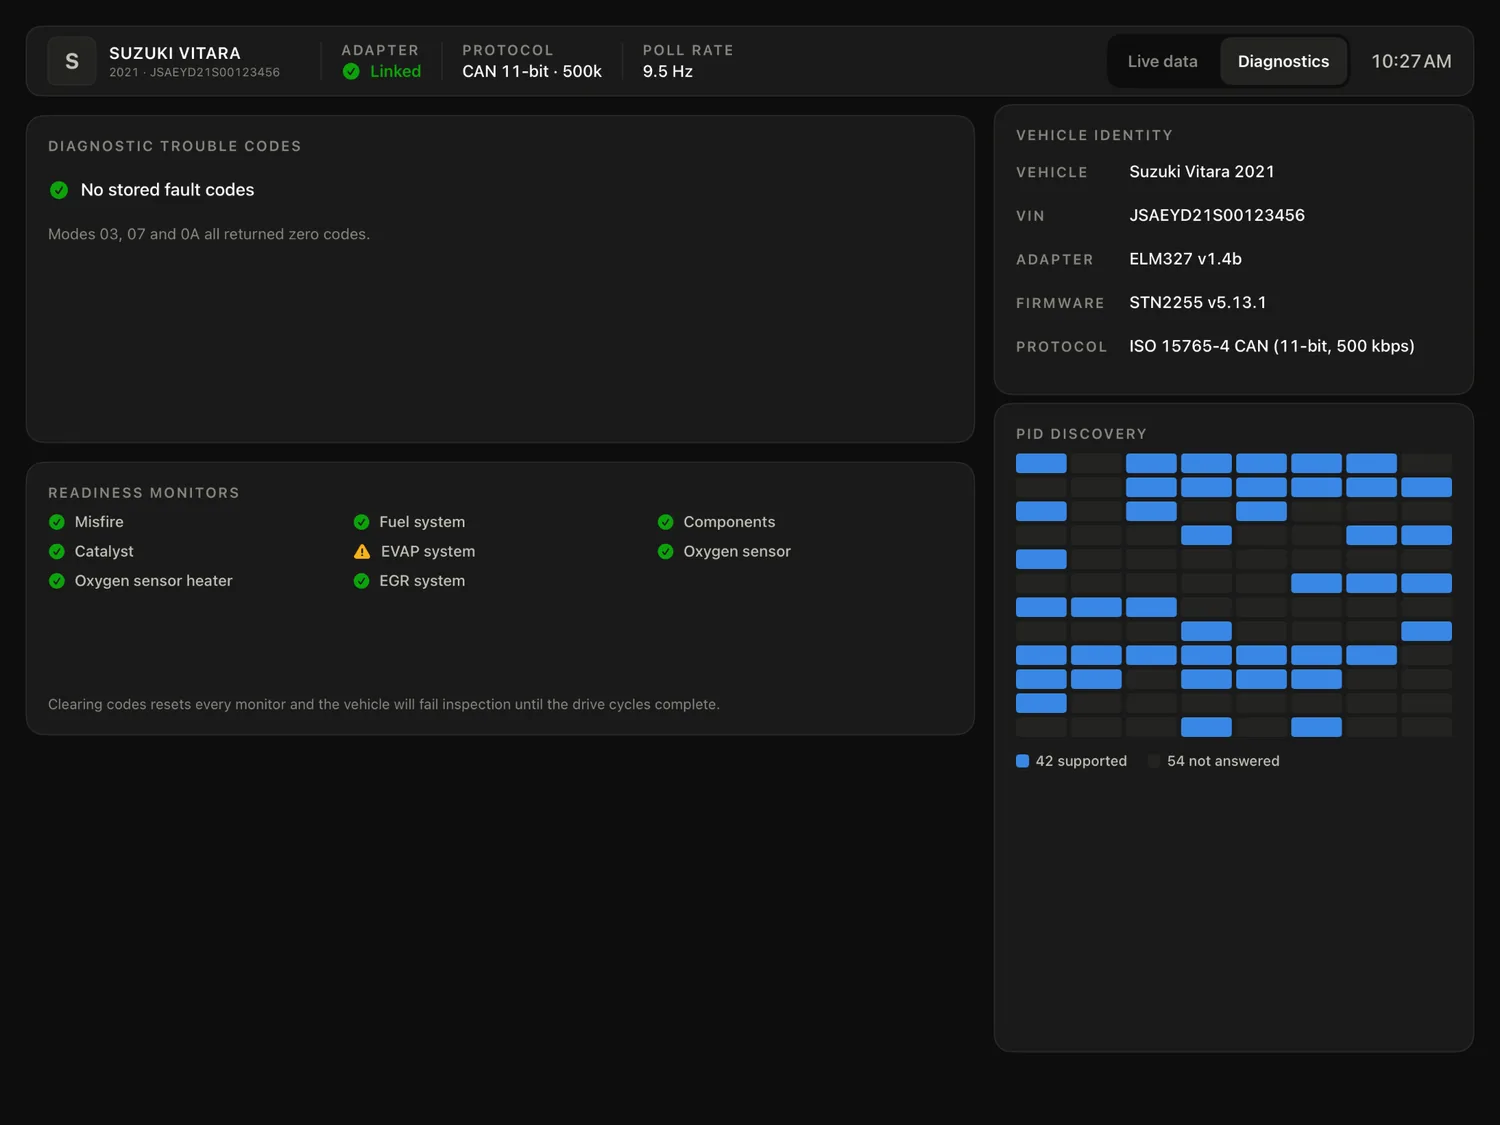
Task: Click the Catalyst monitor check icon
Action: [57, 551]
